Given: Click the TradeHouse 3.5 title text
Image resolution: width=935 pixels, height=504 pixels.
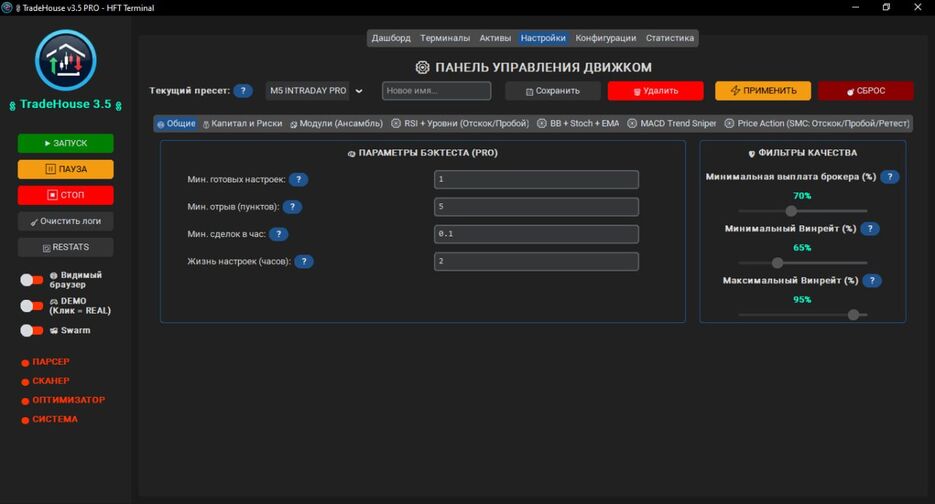Looking at the screenshot, I should tap(66, 104).
